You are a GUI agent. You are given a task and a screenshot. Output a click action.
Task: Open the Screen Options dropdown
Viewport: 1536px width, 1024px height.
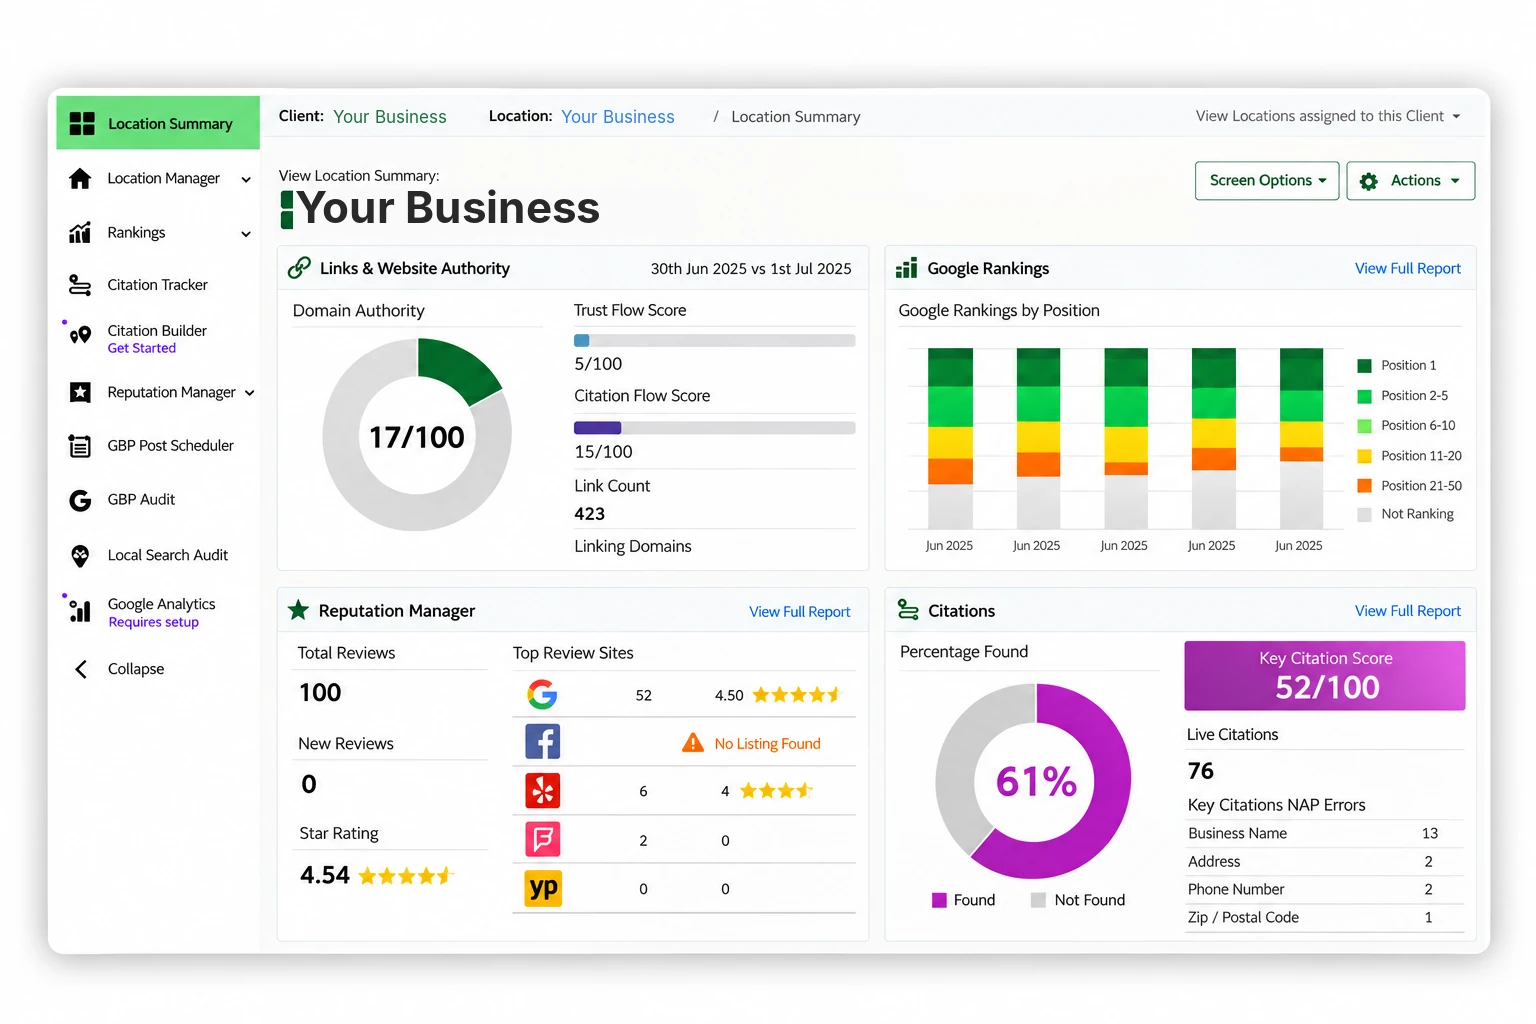tap(1267, 181)
